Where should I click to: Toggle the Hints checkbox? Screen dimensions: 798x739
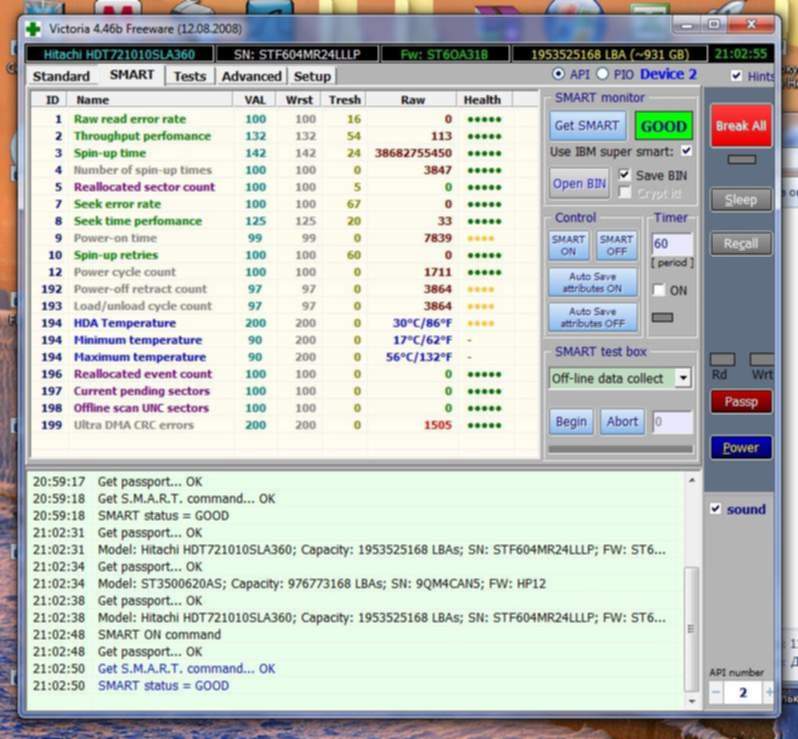[x=737, y=76]
